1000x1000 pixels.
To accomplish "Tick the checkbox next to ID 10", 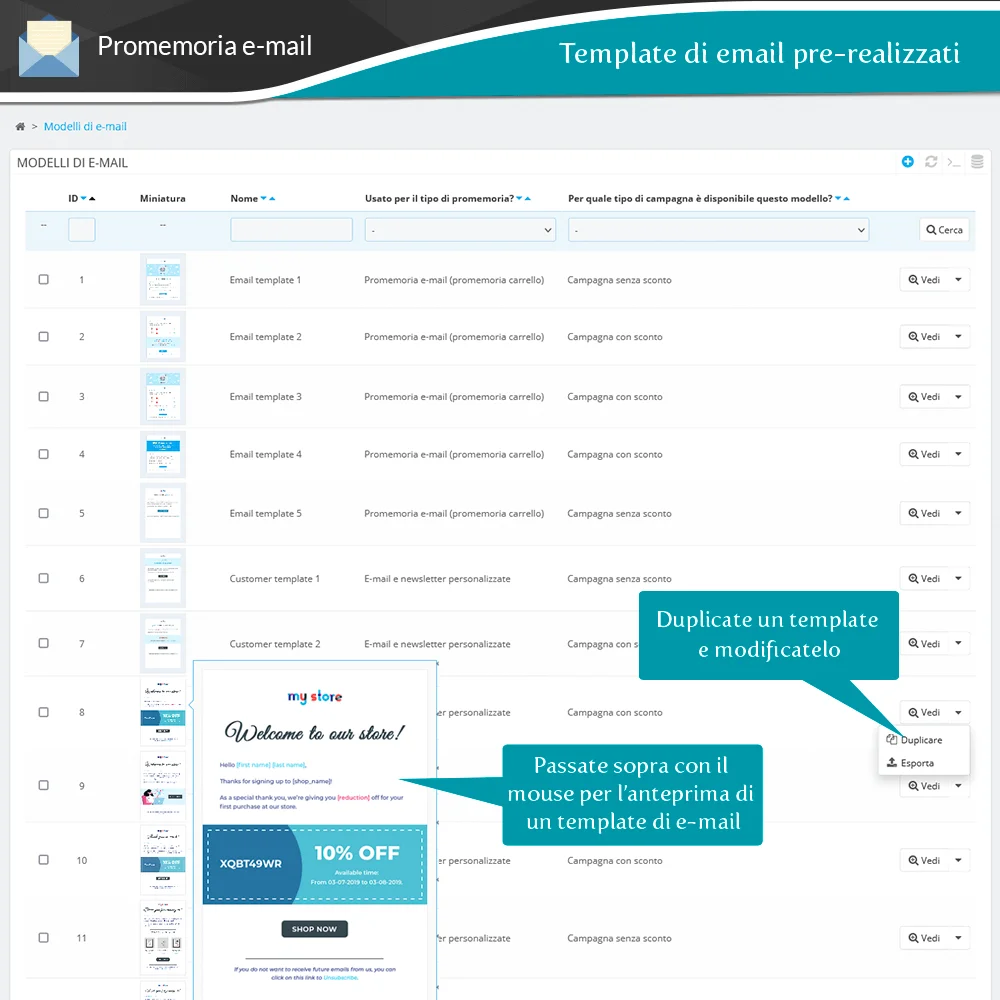I will [43, 860].
